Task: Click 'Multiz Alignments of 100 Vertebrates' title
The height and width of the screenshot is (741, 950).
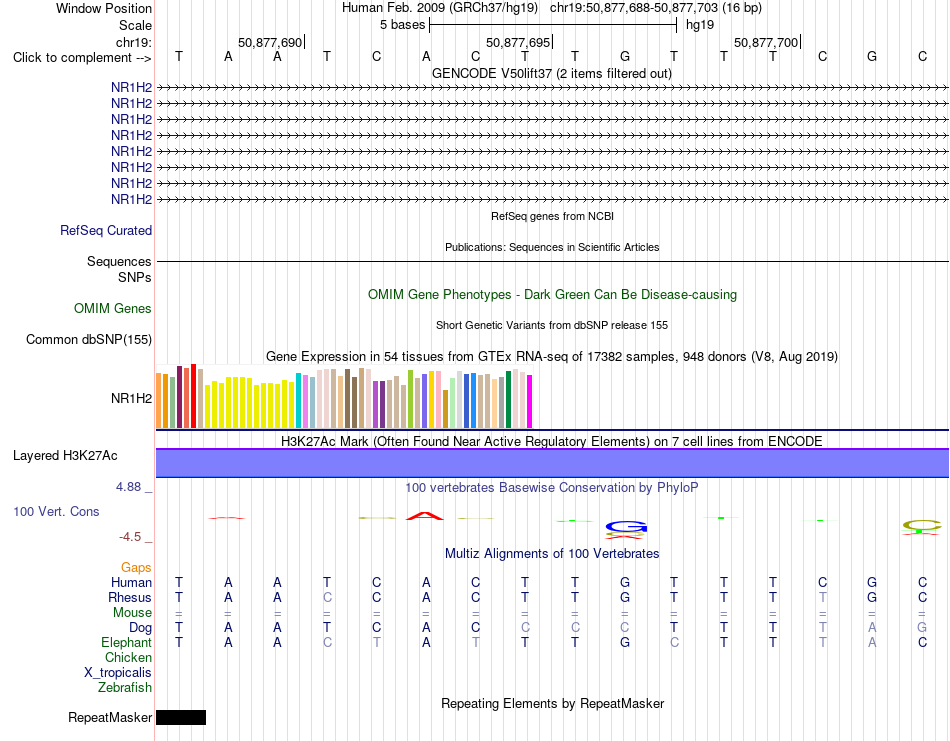Action: click(552, 553)
